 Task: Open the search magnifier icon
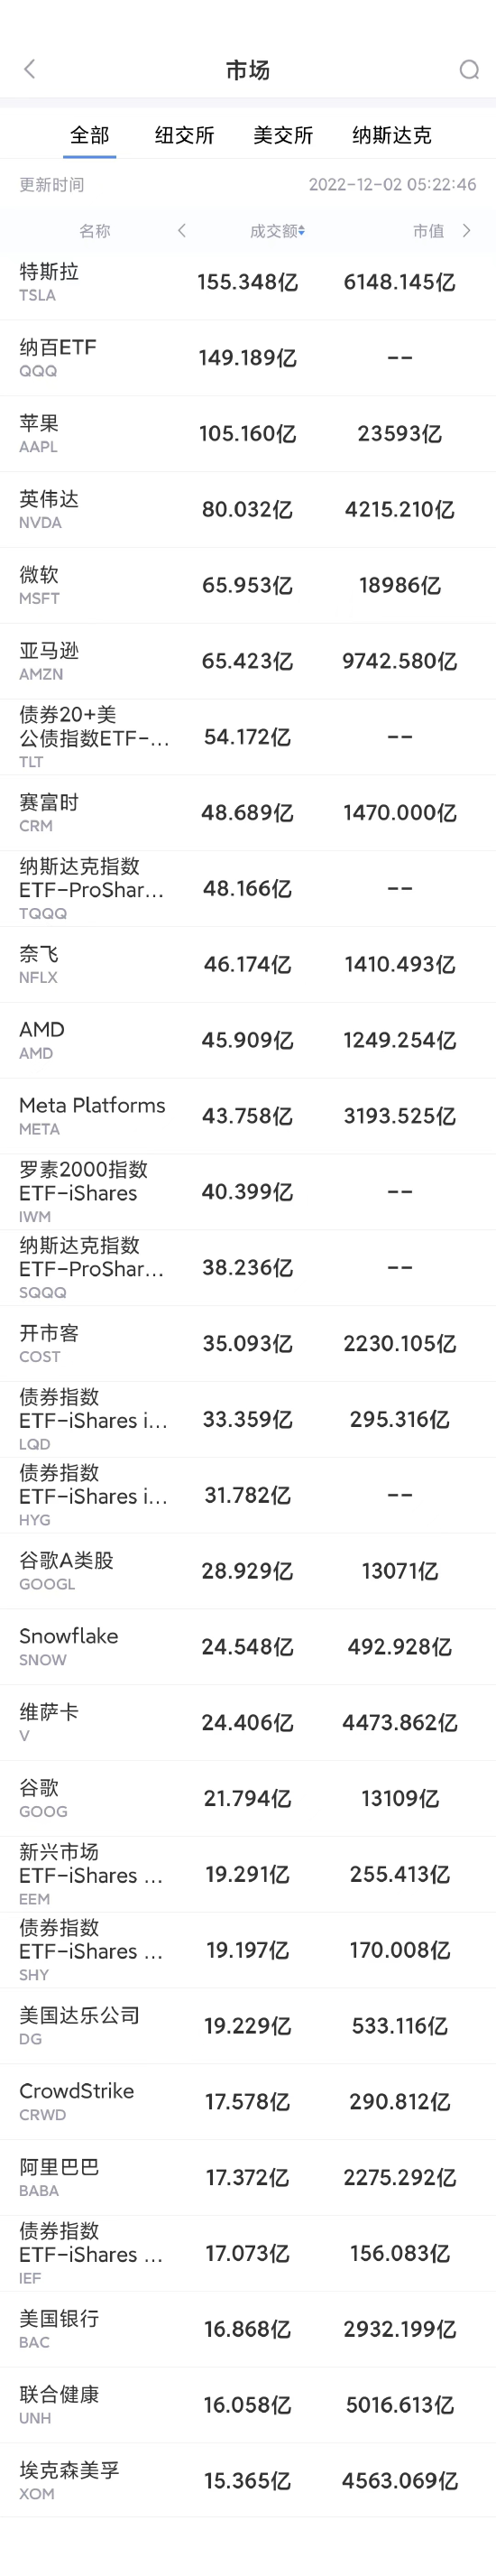pos(469,69)
